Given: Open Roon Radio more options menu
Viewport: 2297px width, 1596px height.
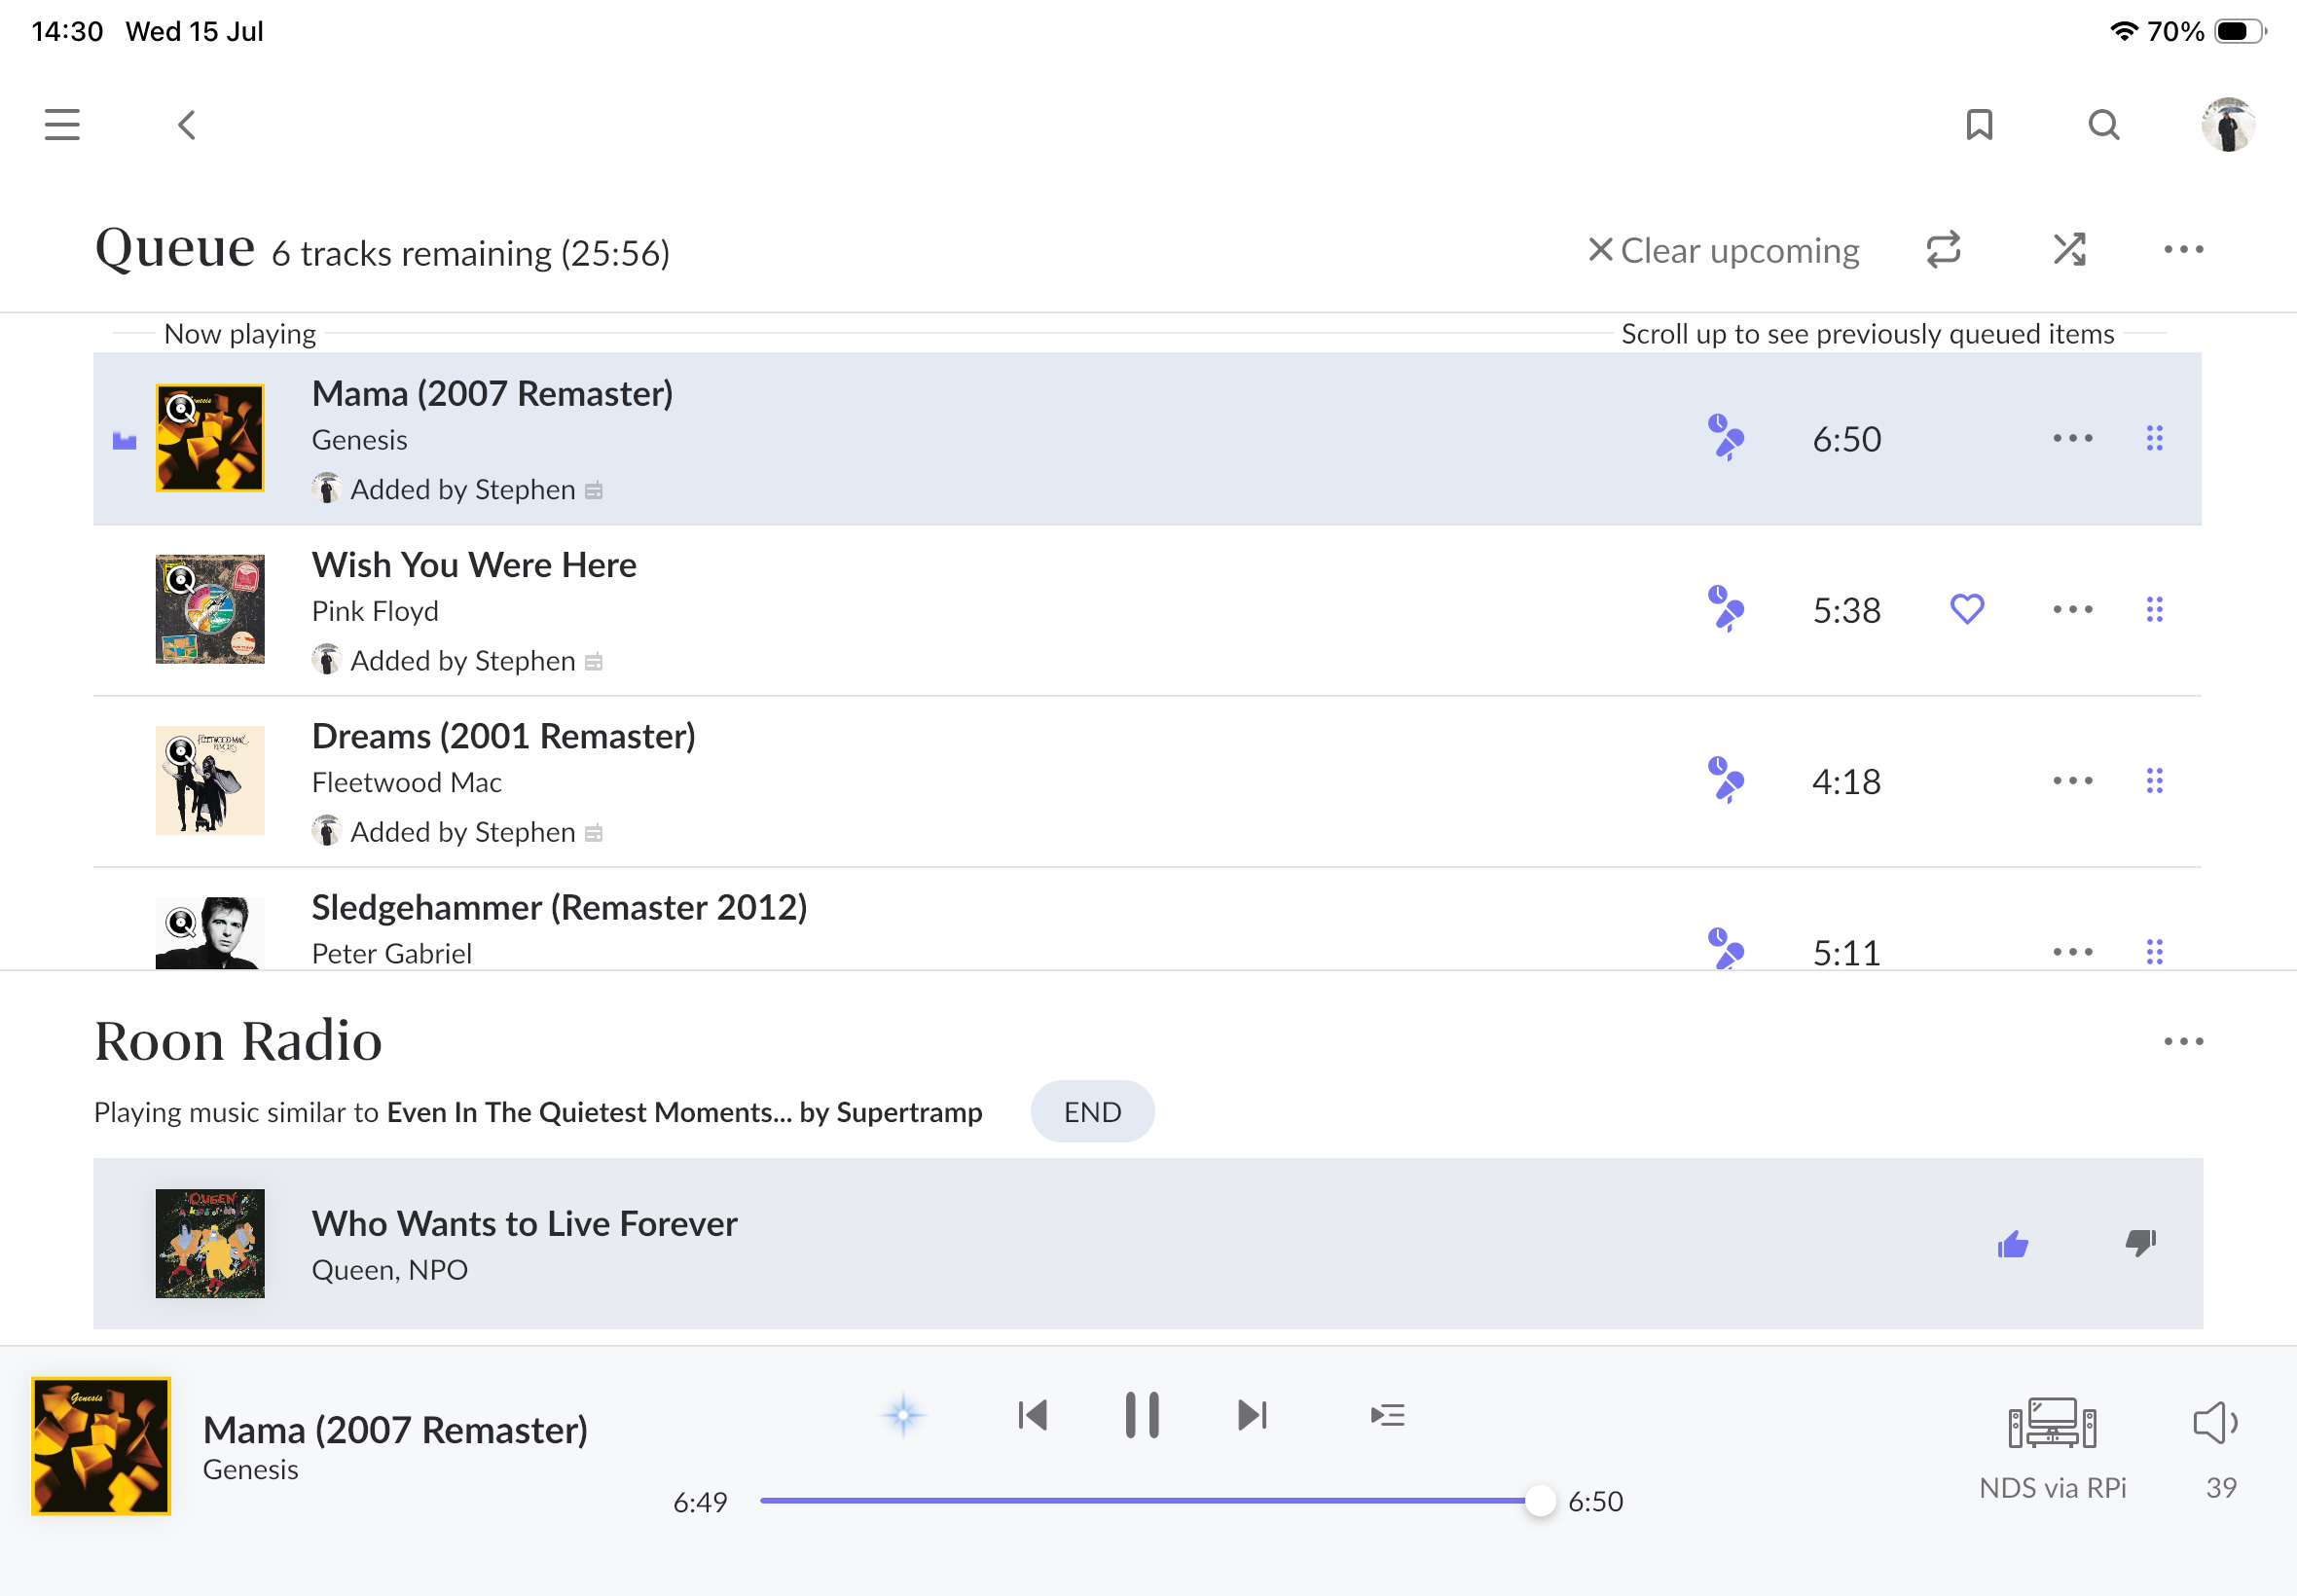Looking at the screenshot, I should pos(2183,1041).
